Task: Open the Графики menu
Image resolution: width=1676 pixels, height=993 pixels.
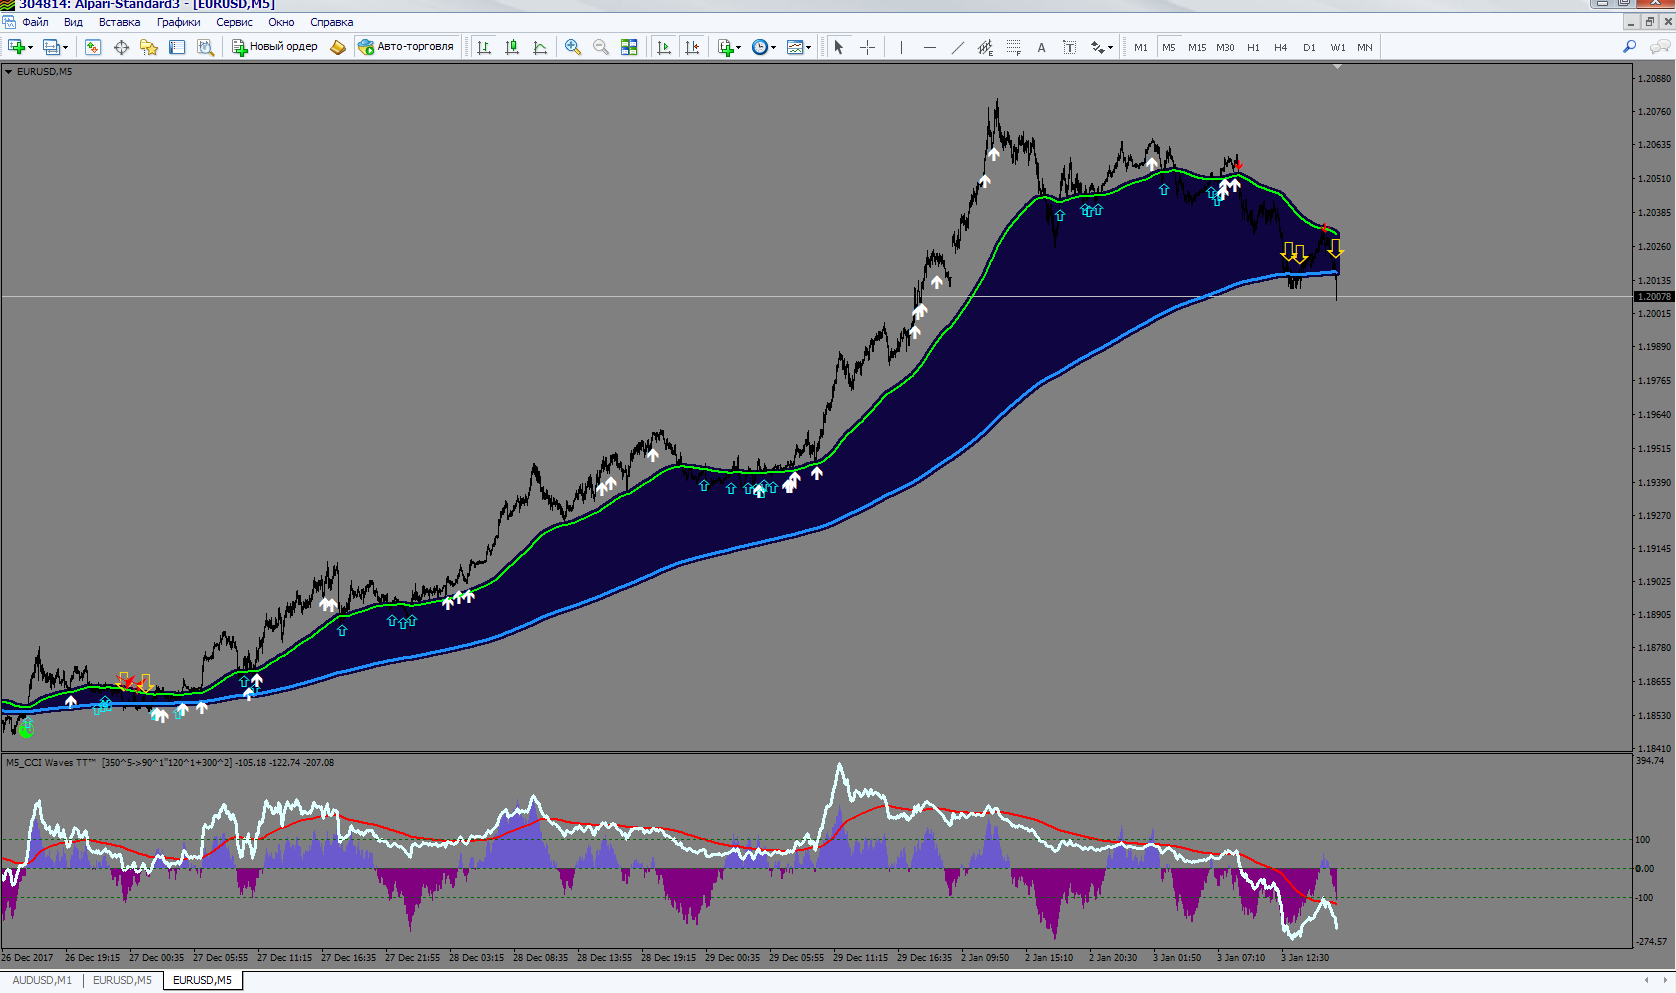Action: (x=178, y=22)
